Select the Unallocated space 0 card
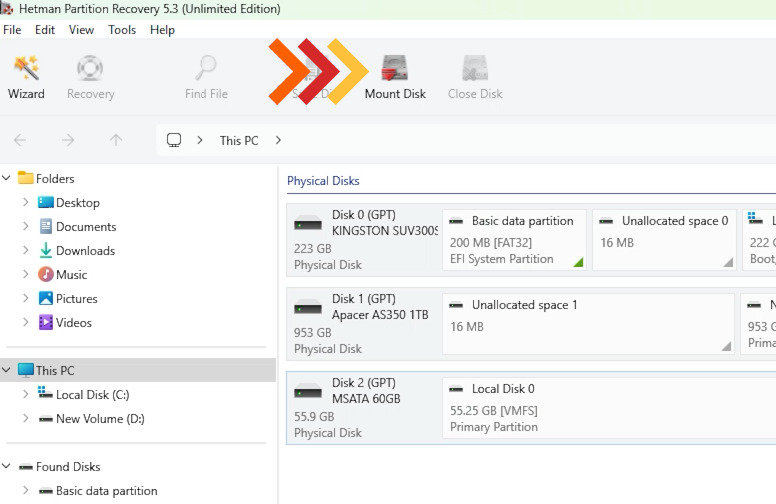The image size is (776, 504). 664,240
